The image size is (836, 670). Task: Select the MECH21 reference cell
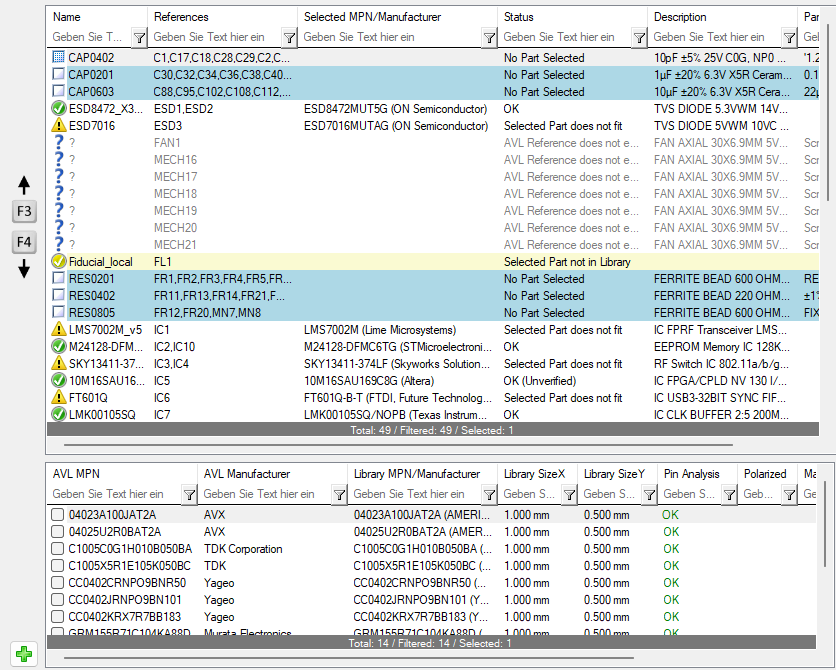pyautogui.click(x=175, y=245)
